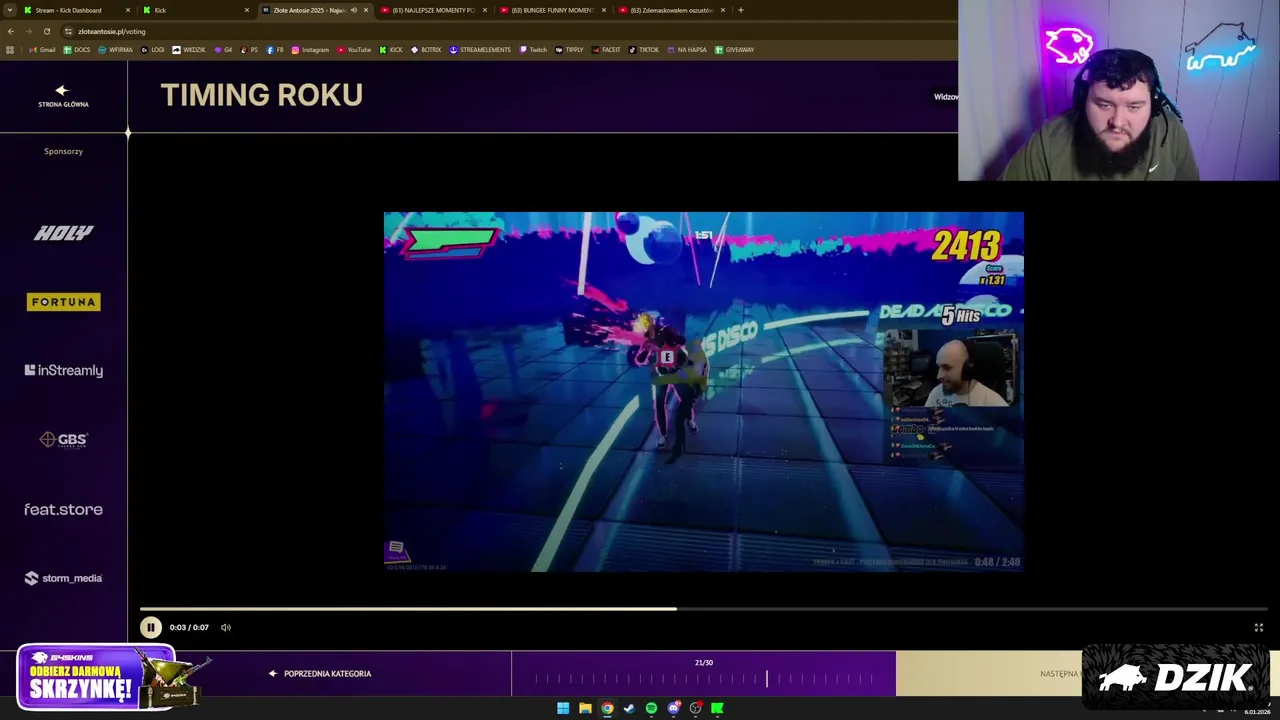This screenshot has width=1280, height=720.
Task: Navigate back in browser
Action: (x=11, y=31)
